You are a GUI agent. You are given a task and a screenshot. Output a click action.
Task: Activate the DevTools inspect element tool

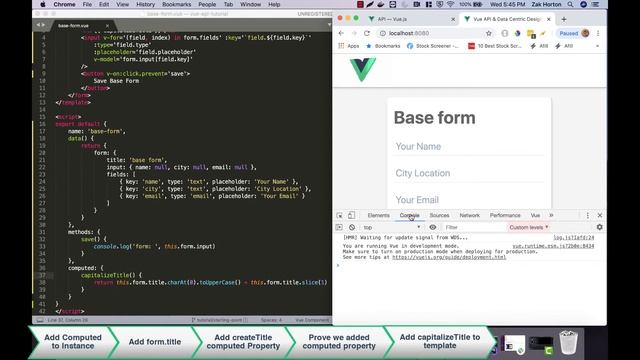point(340,215)
